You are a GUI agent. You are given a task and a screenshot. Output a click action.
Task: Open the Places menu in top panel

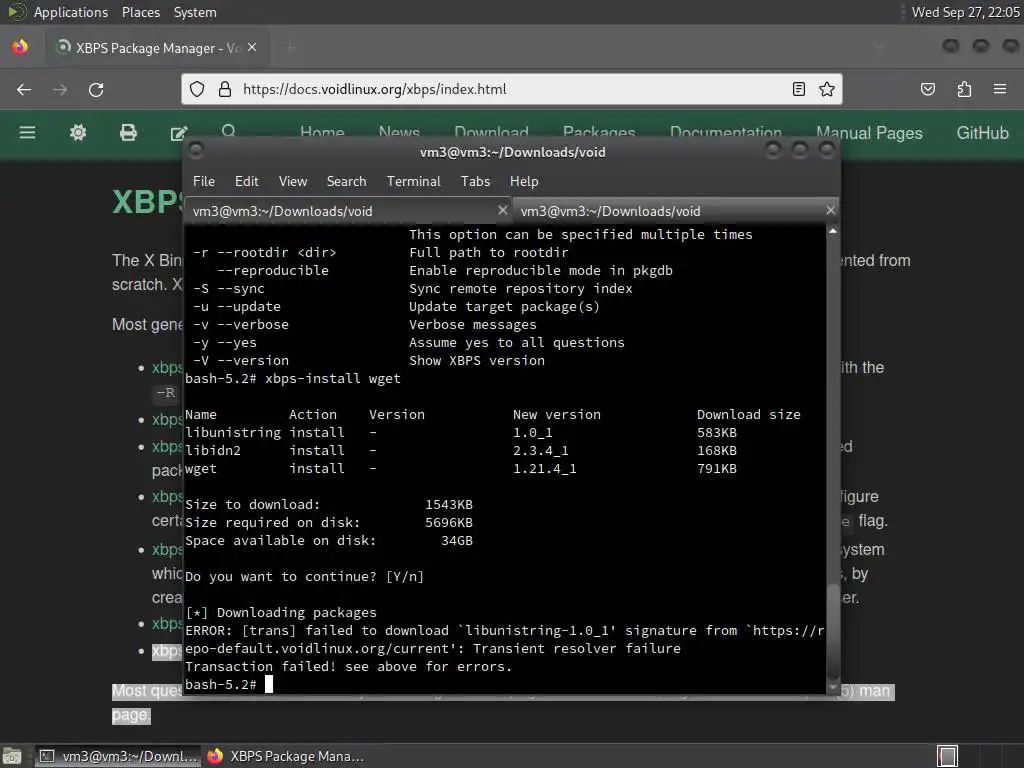[140, 12]
